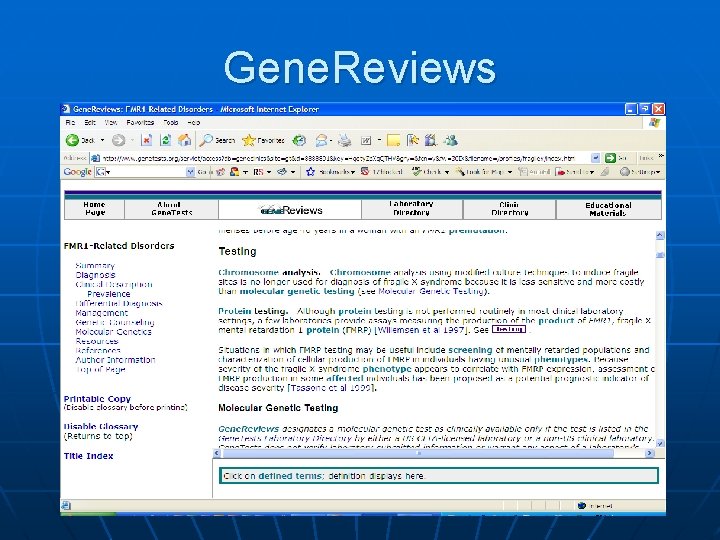Screen dimensions: 720x540
Task: Click the Printable Copy link
Action: (97, 399)
